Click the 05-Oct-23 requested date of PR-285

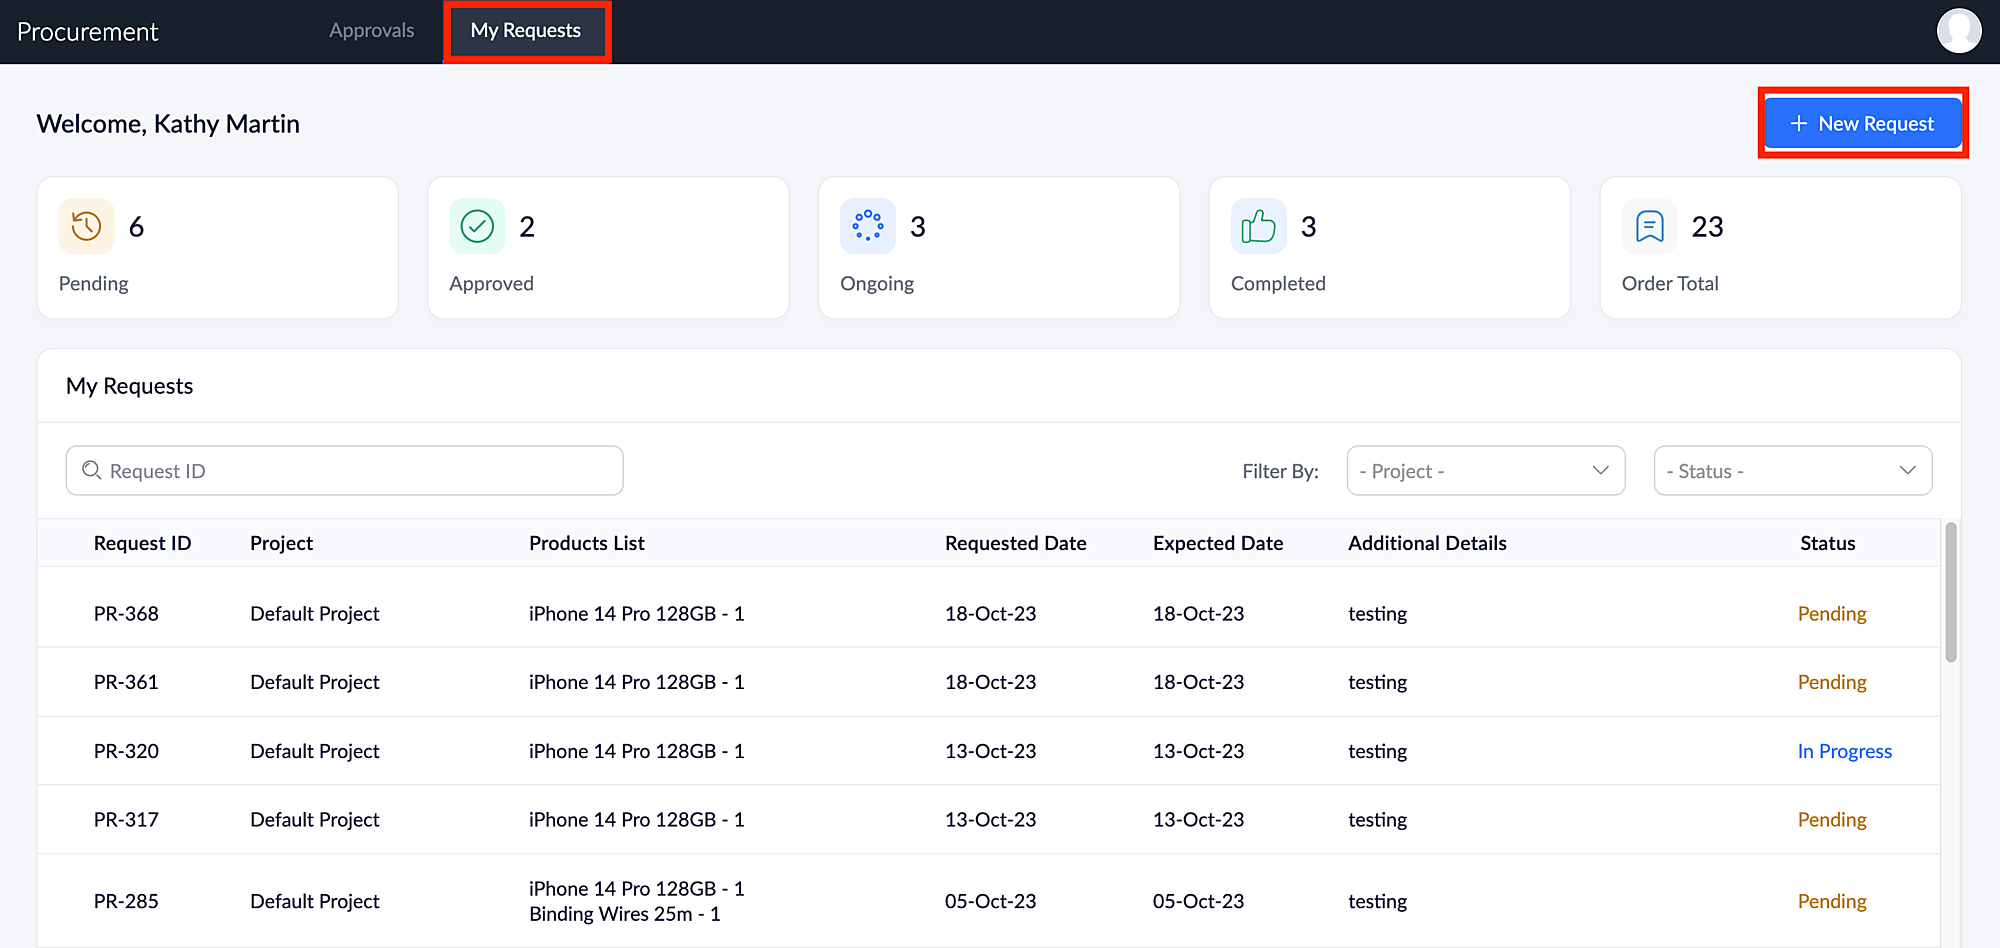tap(991, 901)
